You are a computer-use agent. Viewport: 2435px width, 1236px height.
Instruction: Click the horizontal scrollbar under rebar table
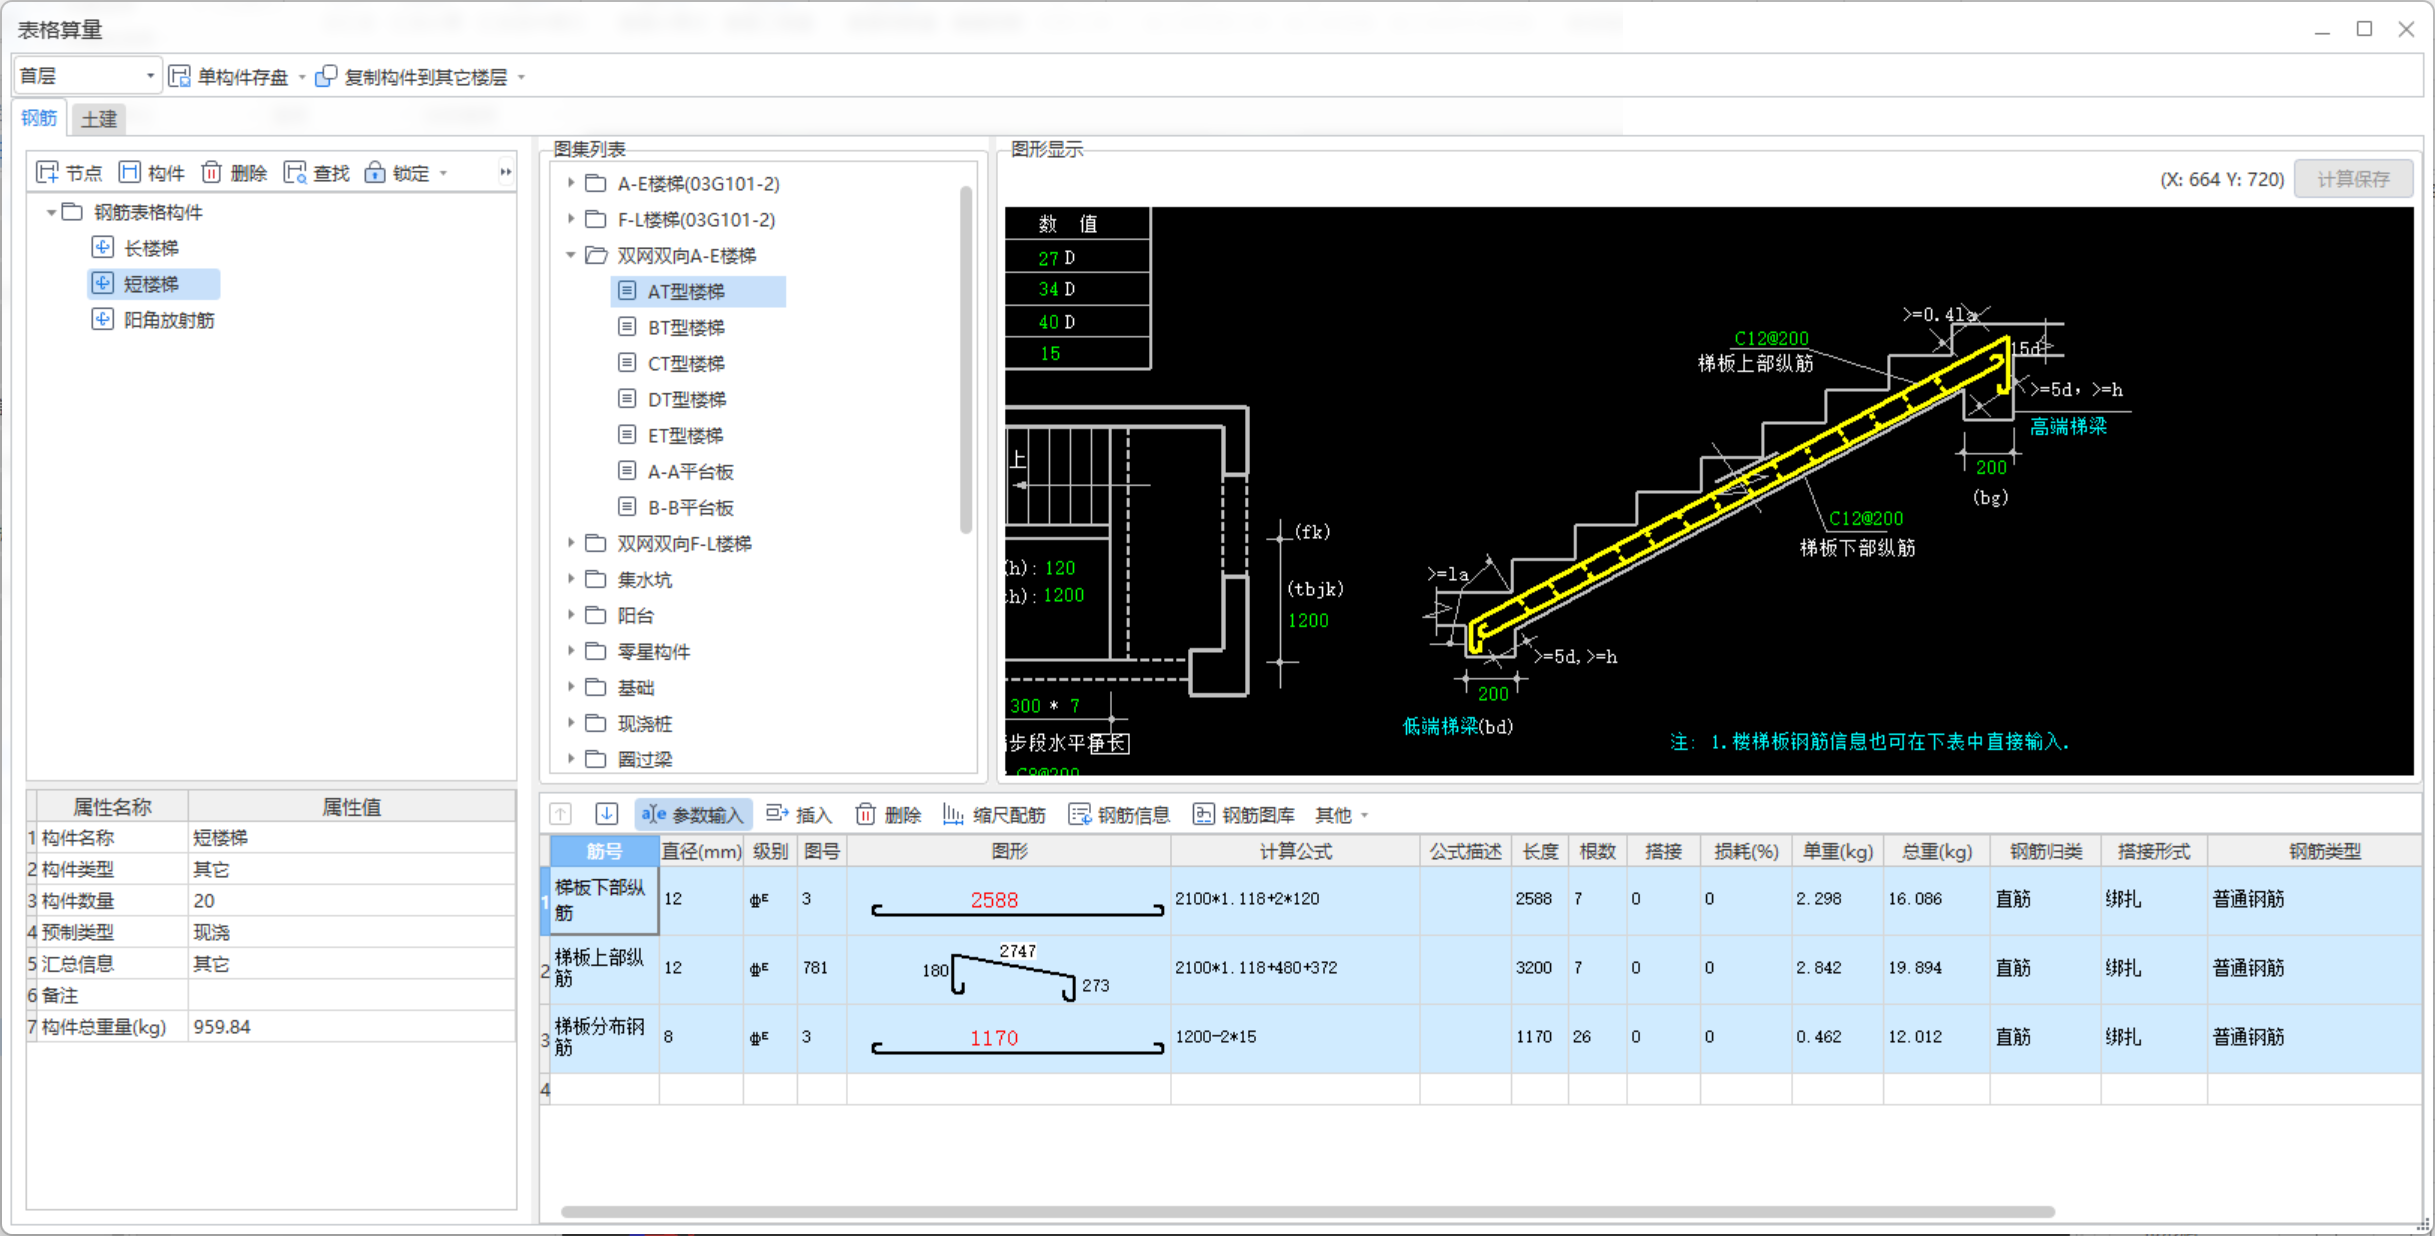(x=1306, y=1211)
